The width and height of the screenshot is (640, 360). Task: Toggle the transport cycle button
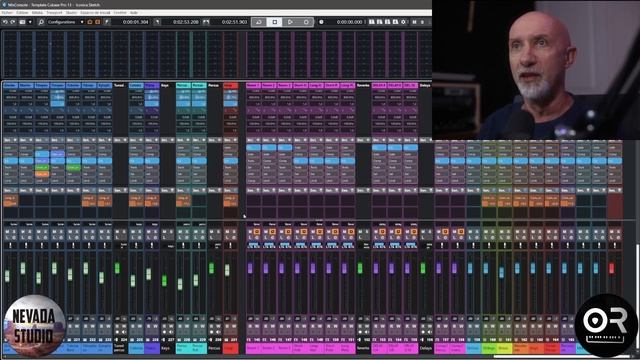click(x=259, y=22)
